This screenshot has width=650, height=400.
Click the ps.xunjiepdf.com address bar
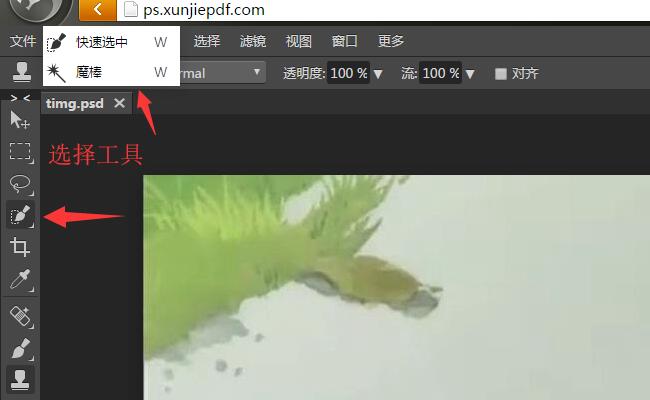point(383,10)
